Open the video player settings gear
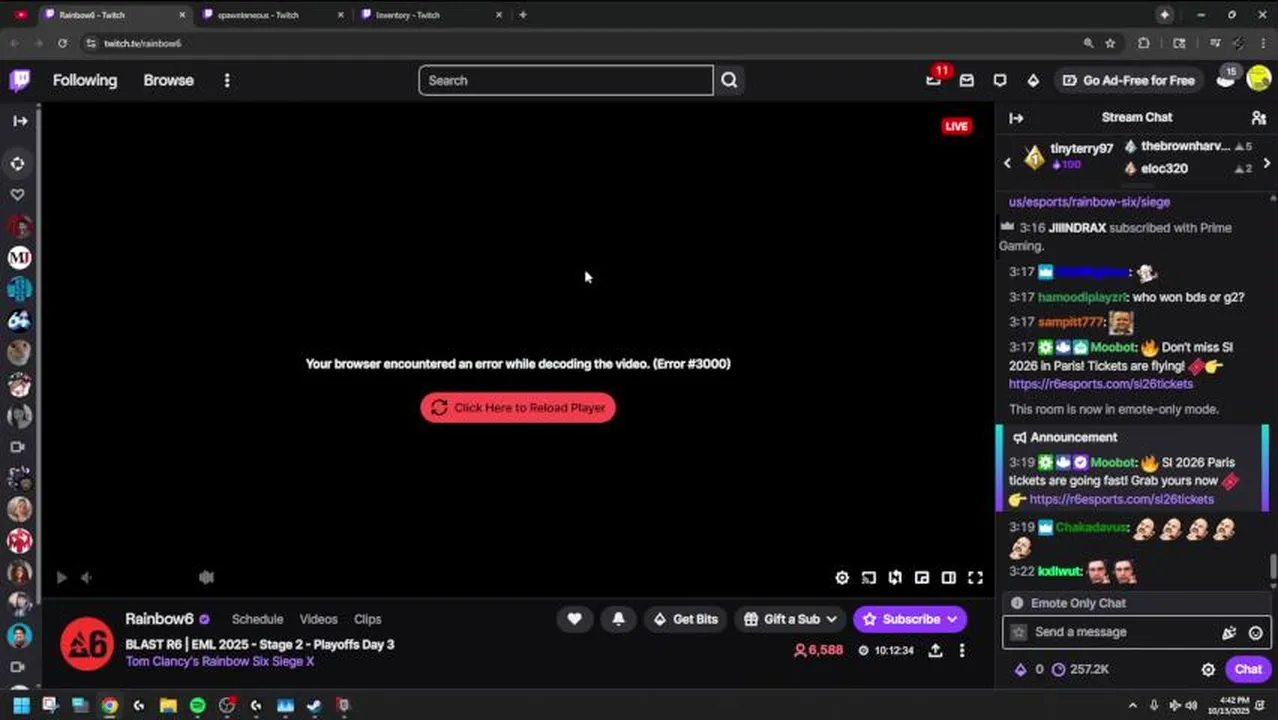Screen dimensions: 1278x720 pos(842,577)
